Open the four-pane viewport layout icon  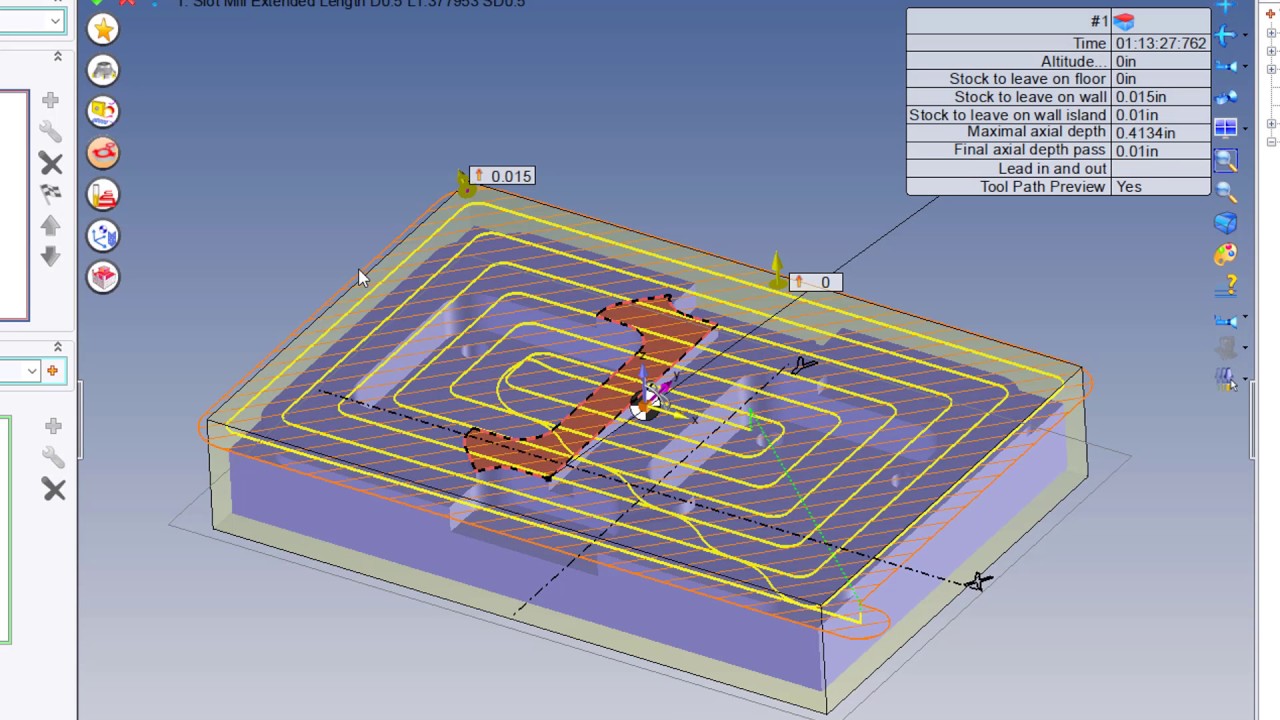pos(1225,128)
